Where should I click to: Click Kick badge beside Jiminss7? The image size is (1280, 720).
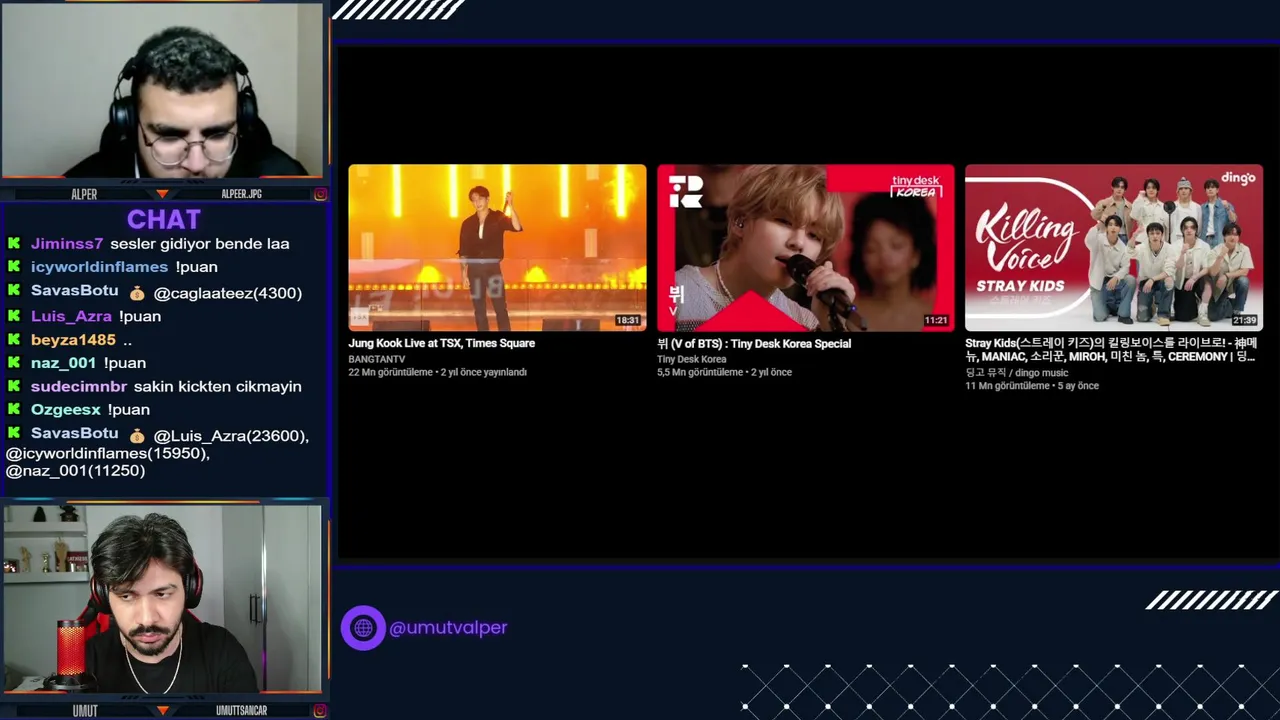click(14, 244)
